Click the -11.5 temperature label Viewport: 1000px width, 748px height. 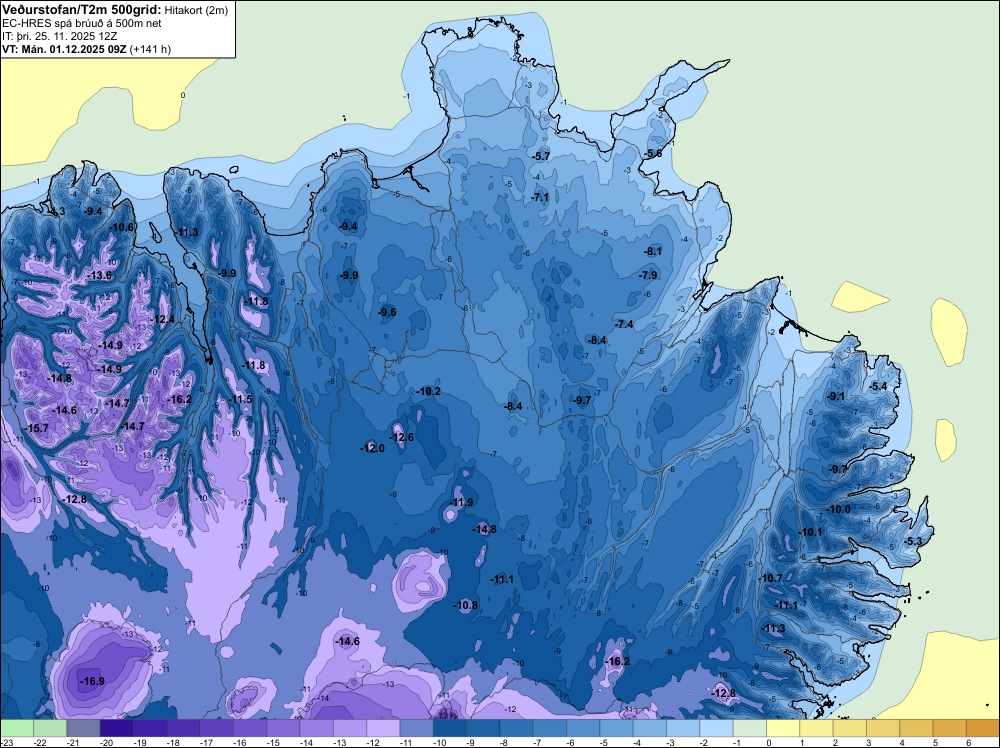pos(240,399)
